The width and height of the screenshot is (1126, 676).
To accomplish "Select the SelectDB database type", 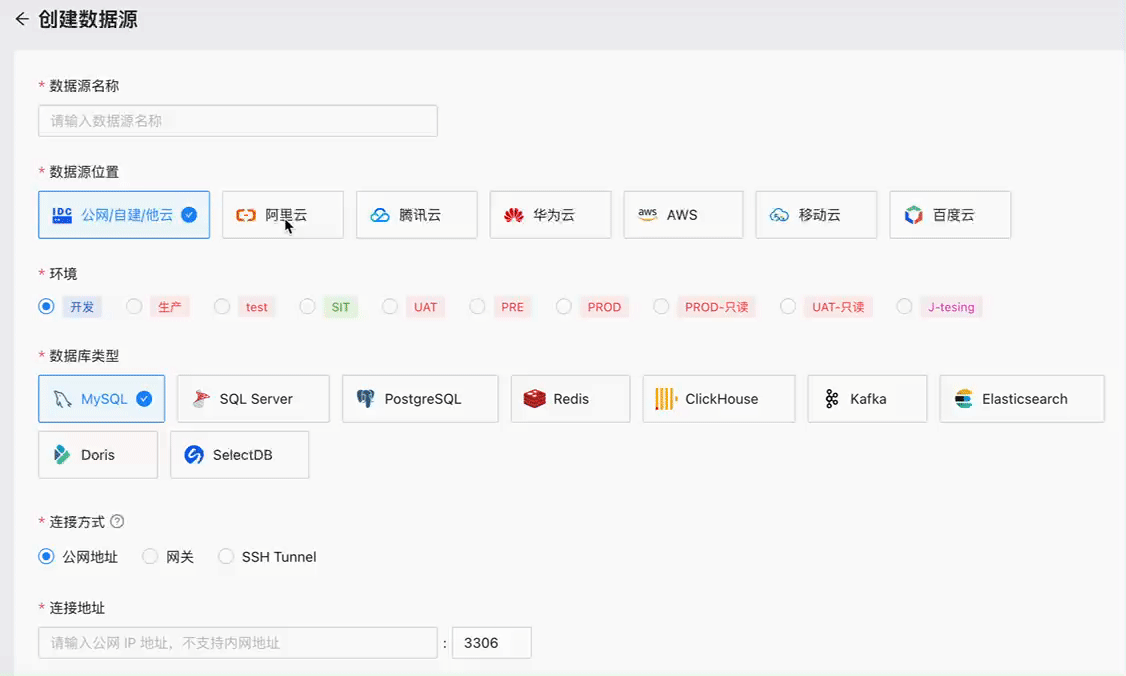I will 240,455.
